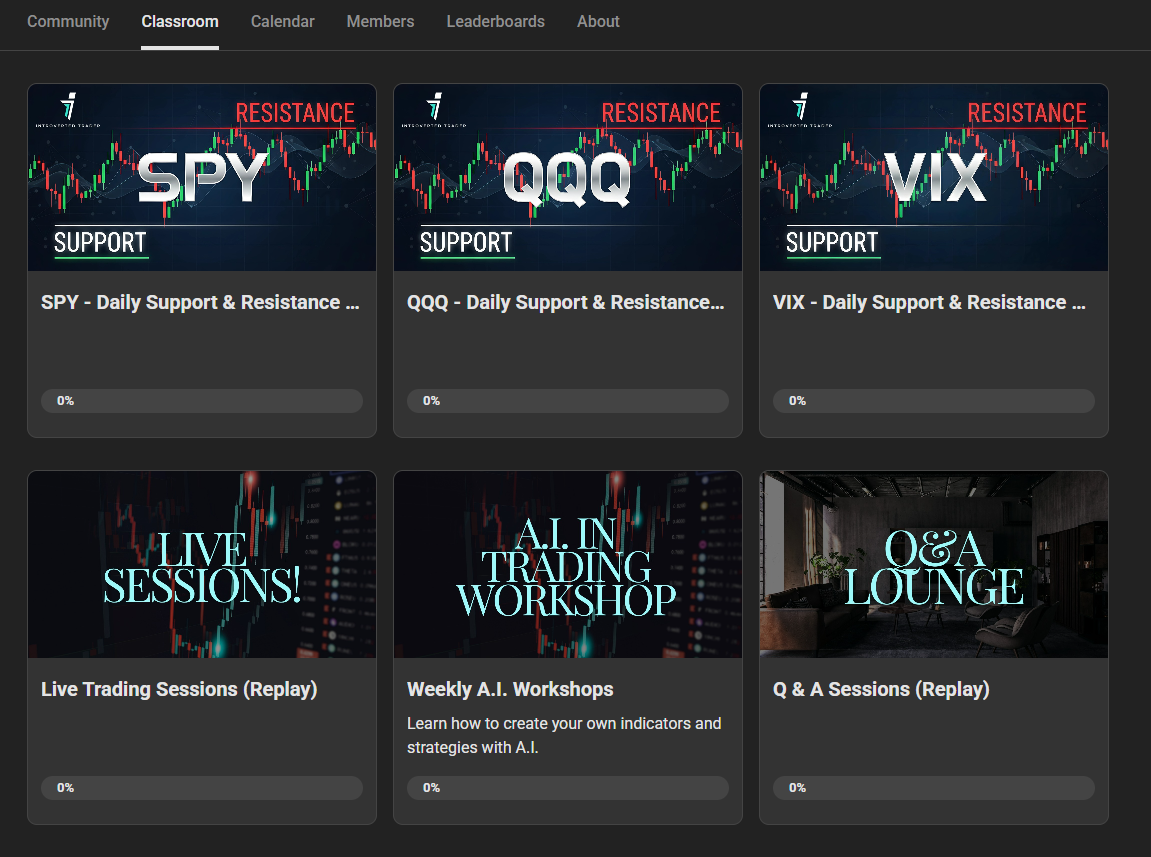Open the Leaderboards tab
Screen dimensions: 1151x857
495,21
